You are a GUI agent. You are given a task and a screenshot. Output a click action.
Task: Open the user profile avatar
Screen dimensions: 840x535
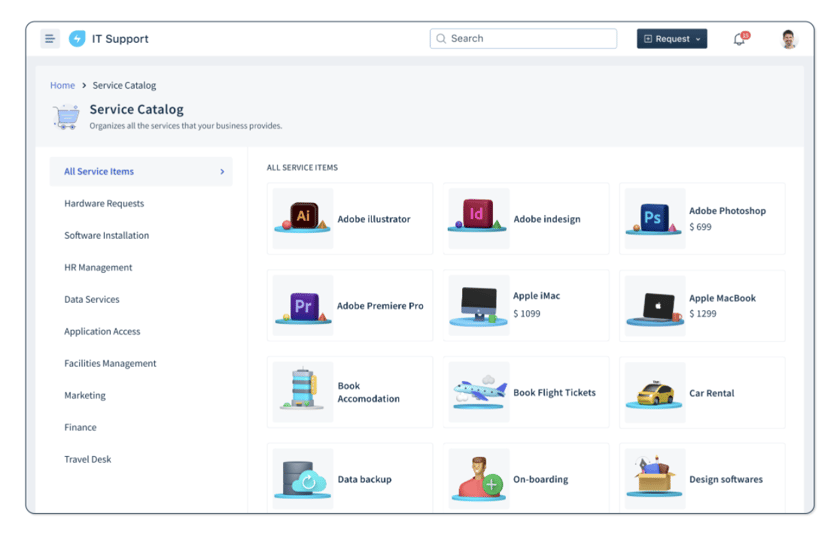click(789, 39)
